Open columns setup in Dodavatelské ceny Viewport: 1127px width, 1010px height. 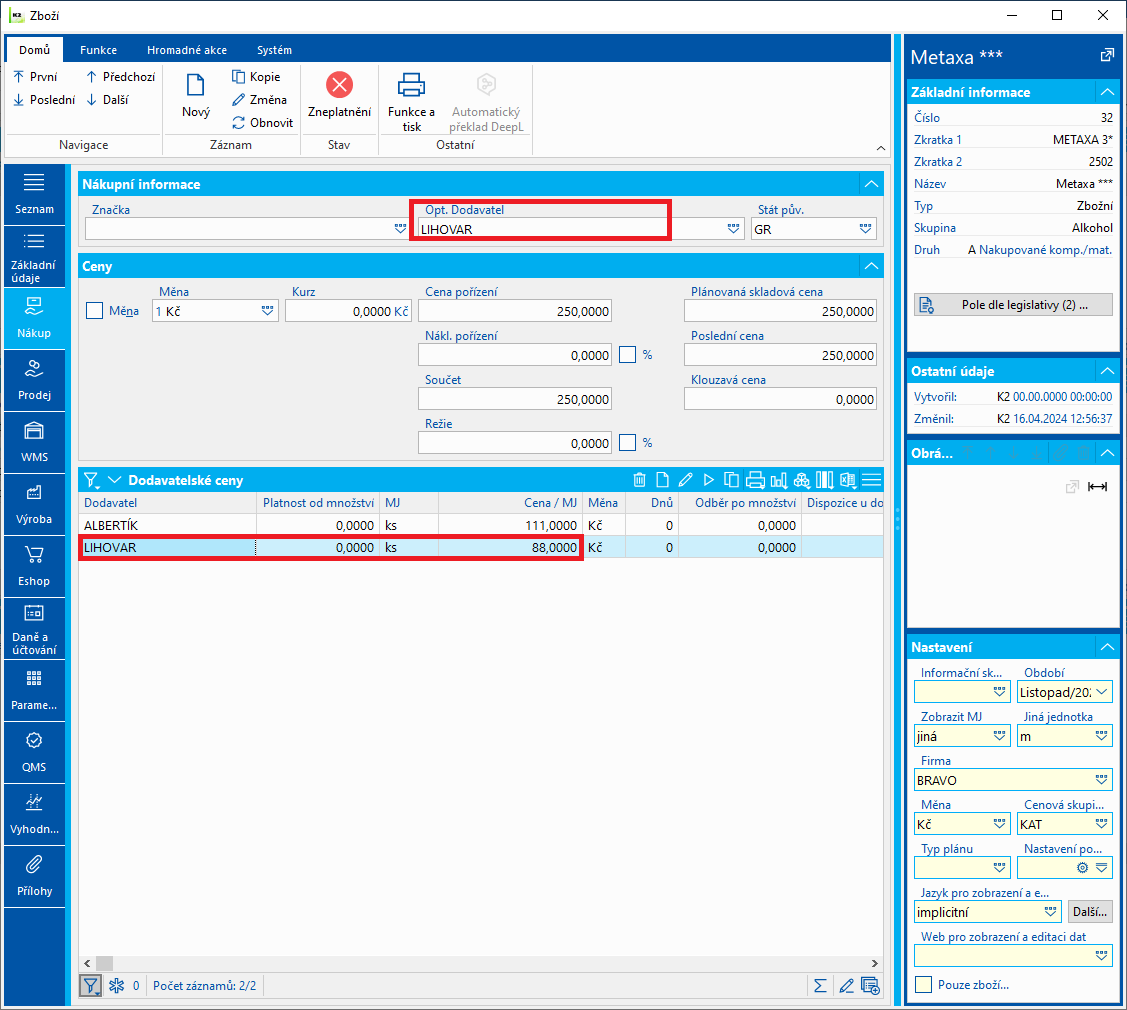[824, 479]
